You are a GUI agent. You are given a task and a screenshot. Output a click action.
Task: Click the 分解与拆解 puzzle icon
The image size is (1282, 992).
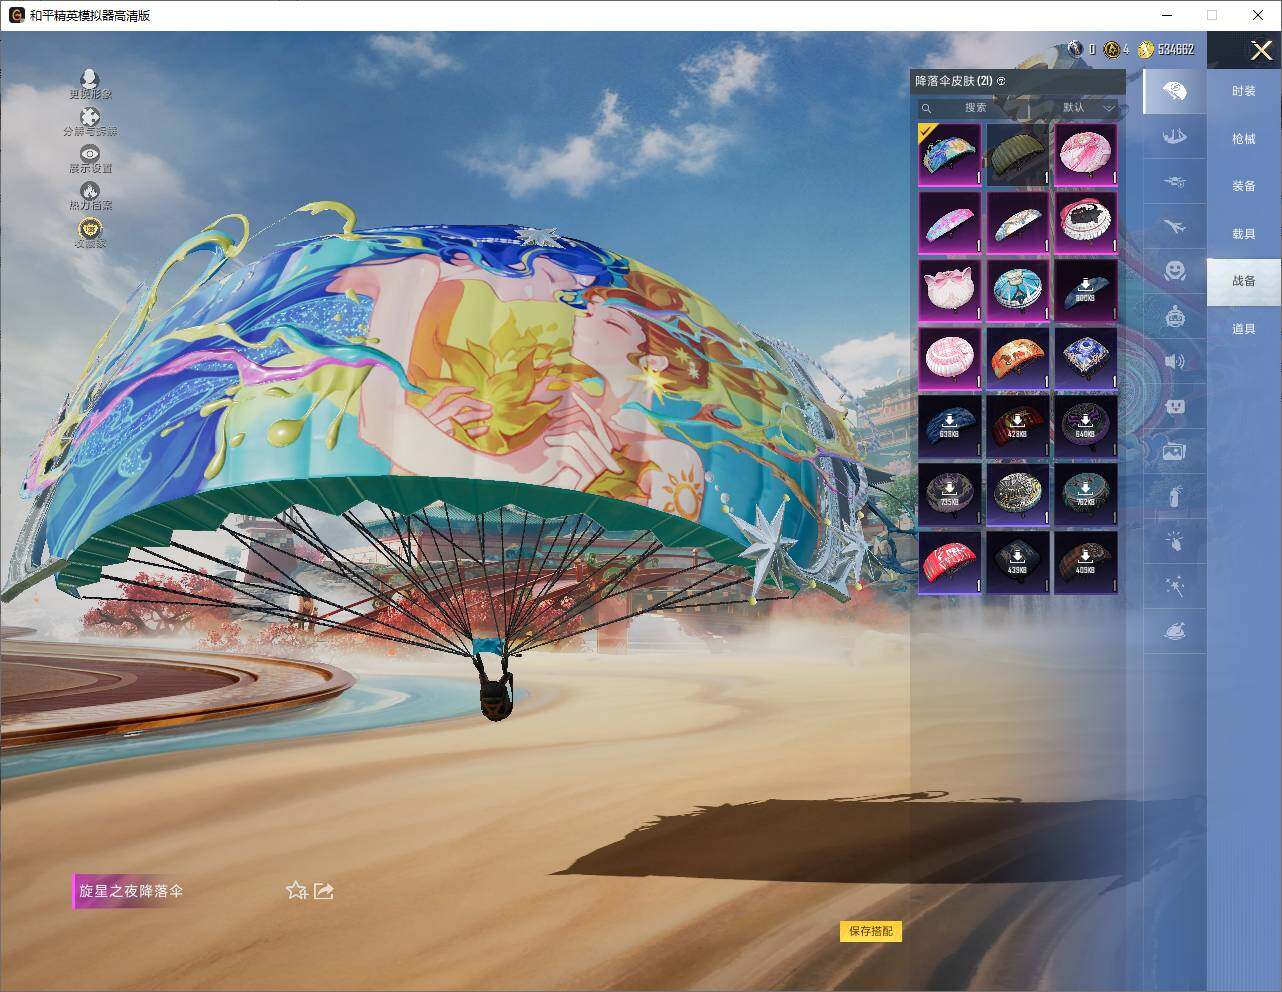tap(90, 118)
